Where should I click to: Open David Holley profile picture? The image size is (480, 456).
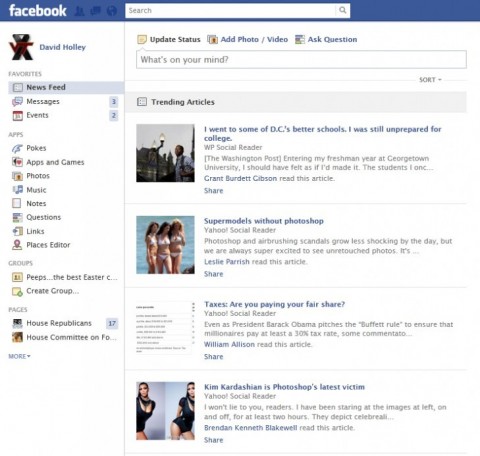(21, 47)
